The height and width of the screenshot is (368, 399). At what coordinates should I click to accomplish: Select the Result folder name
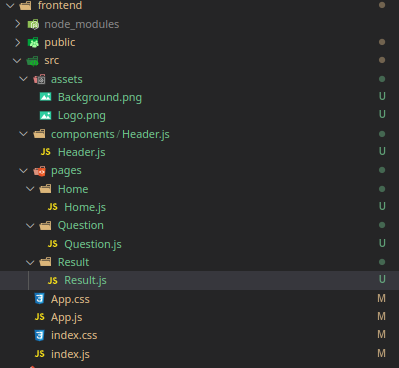(x=73, y=262)
